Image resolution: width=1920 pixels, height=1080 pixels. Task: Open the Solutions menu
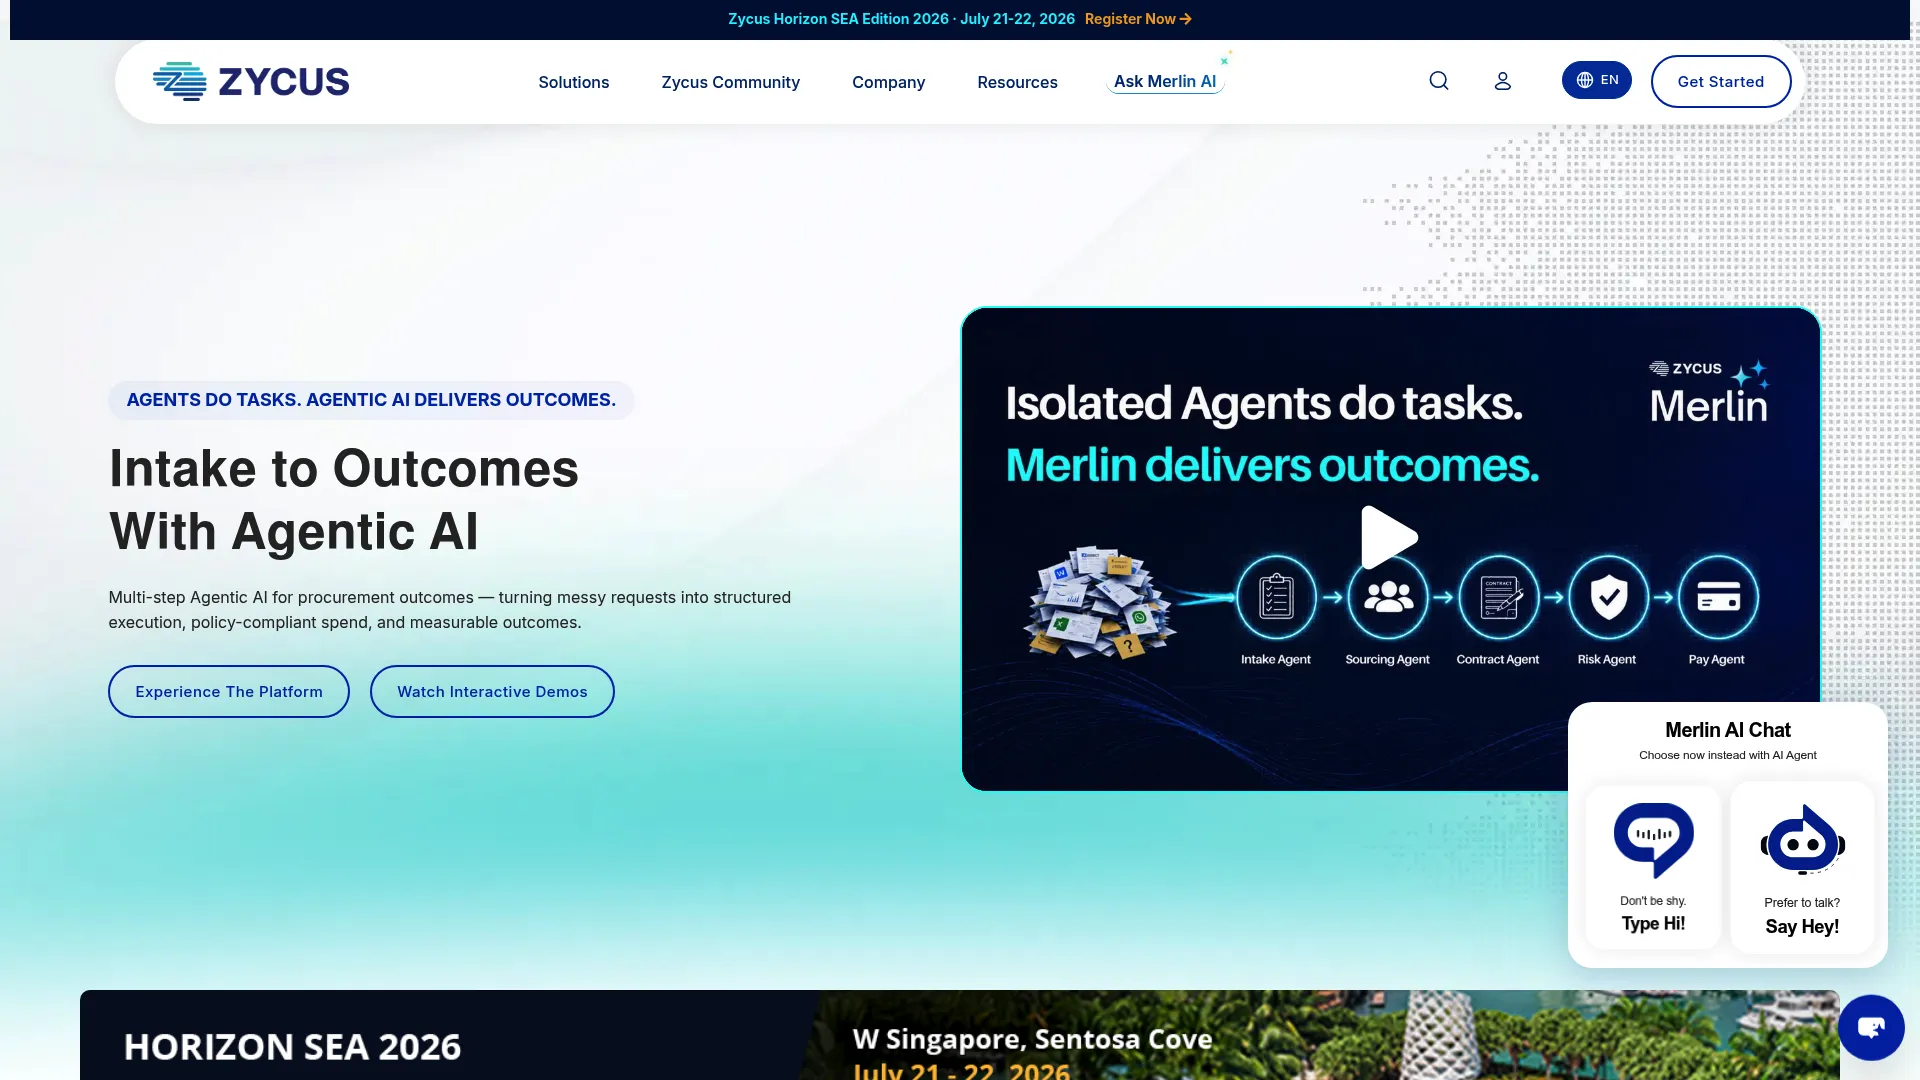tap(573, 82)
